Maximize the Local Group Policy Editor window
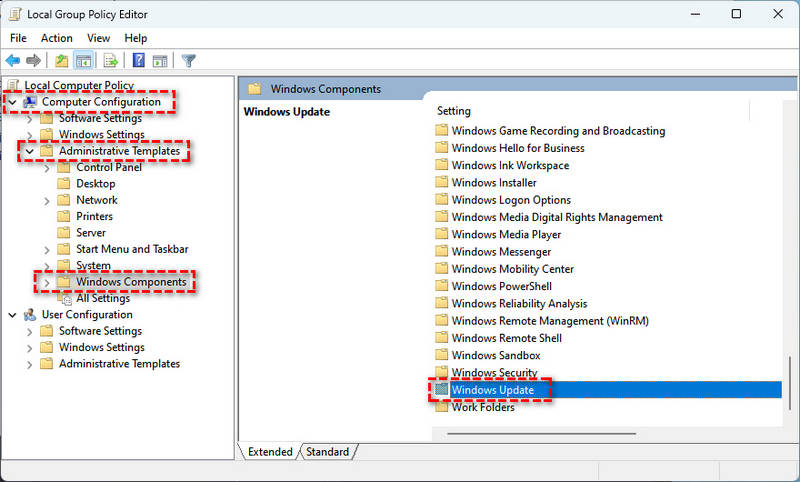This screenshot has width=800, height=482. pyautogui.click(x=736, y=14)
